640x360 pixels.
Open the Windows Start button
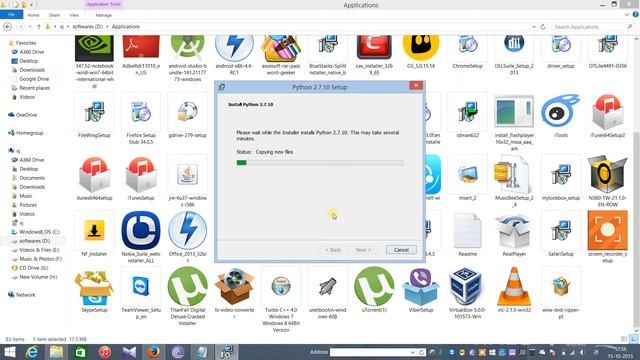(x=9, y=352)
